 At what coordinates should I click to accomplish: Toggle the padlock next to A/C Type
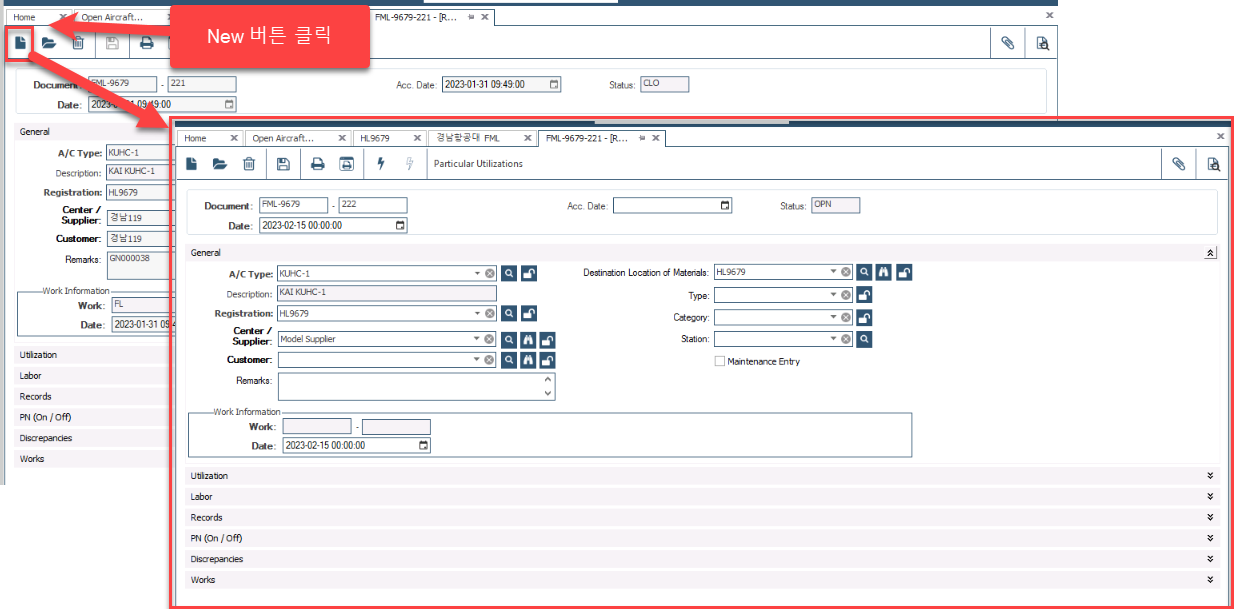(529, 273)
